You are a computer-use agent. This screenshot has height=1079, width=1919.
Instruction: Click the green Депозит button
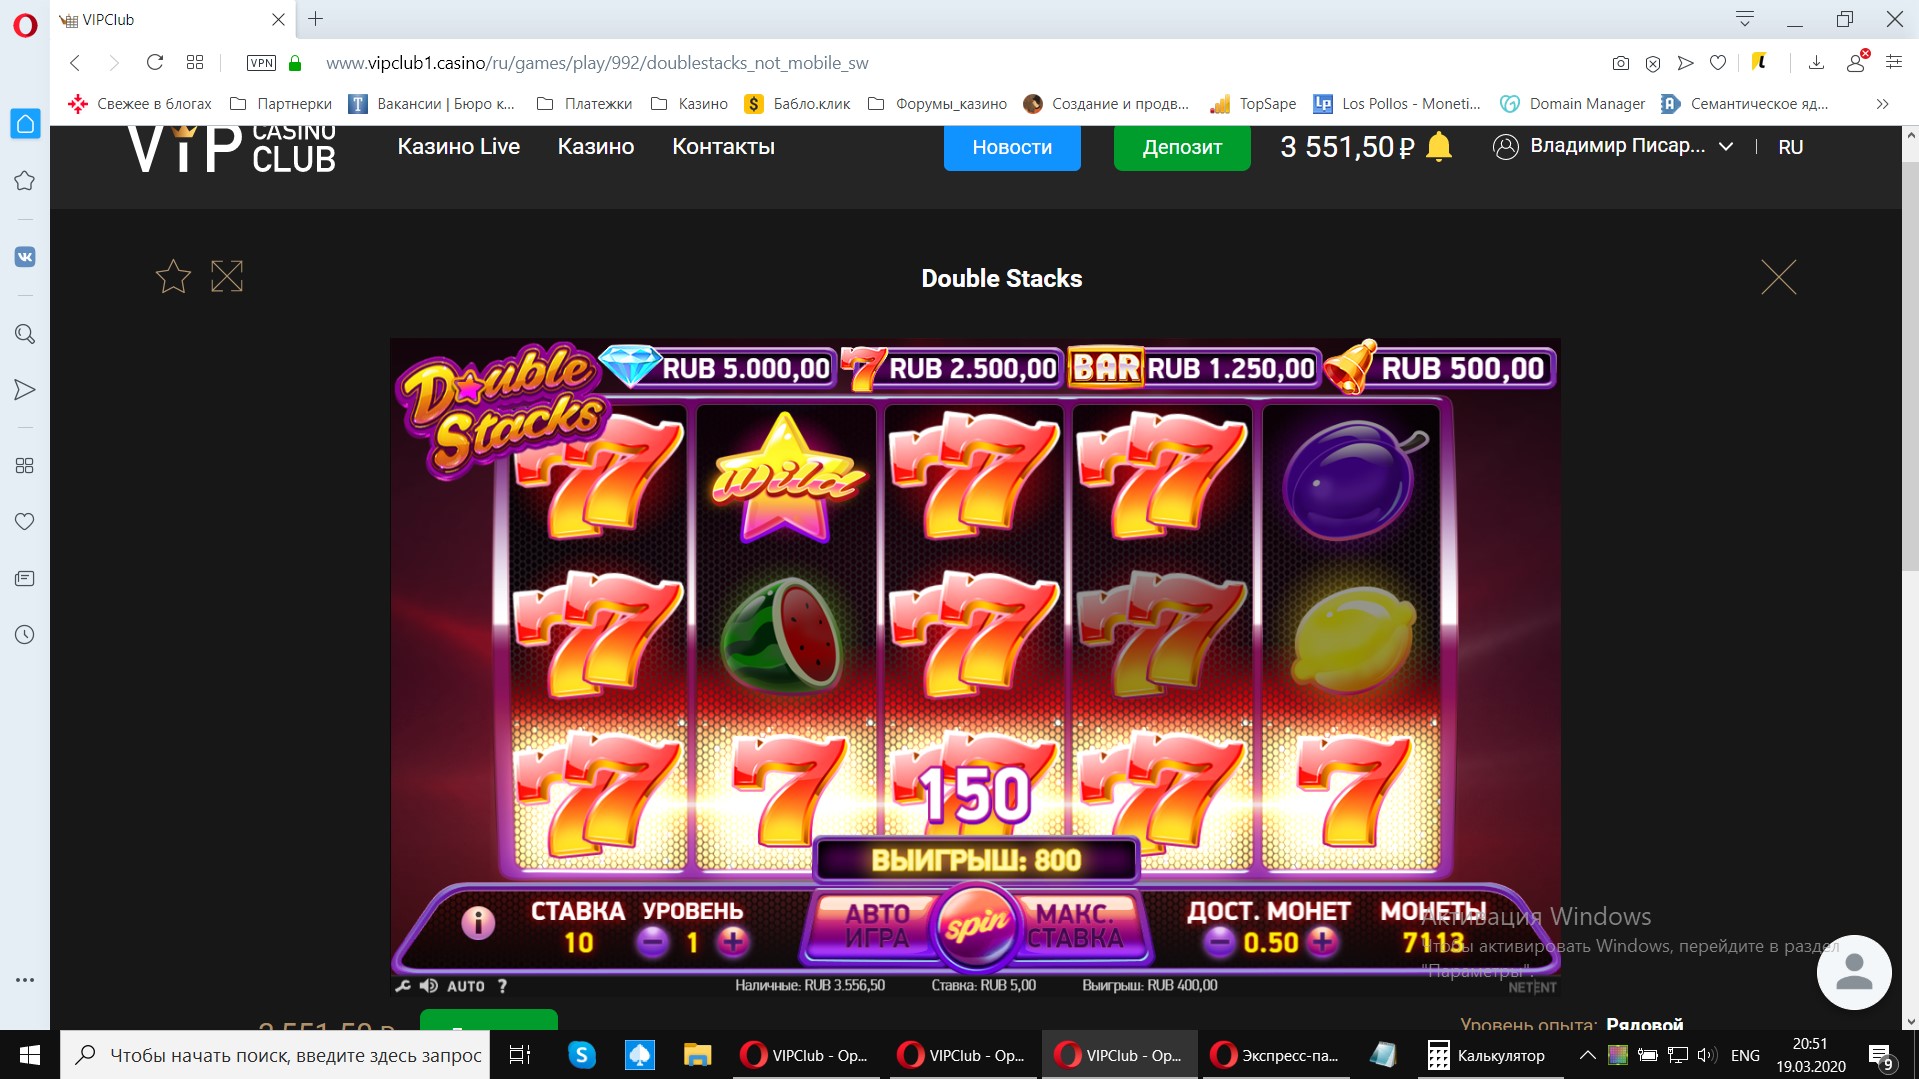click(1182, 147)
